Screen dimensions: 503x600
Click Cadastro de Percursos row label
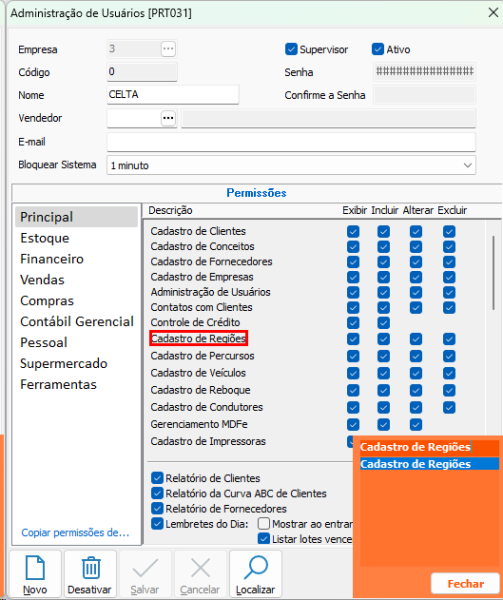202,356
